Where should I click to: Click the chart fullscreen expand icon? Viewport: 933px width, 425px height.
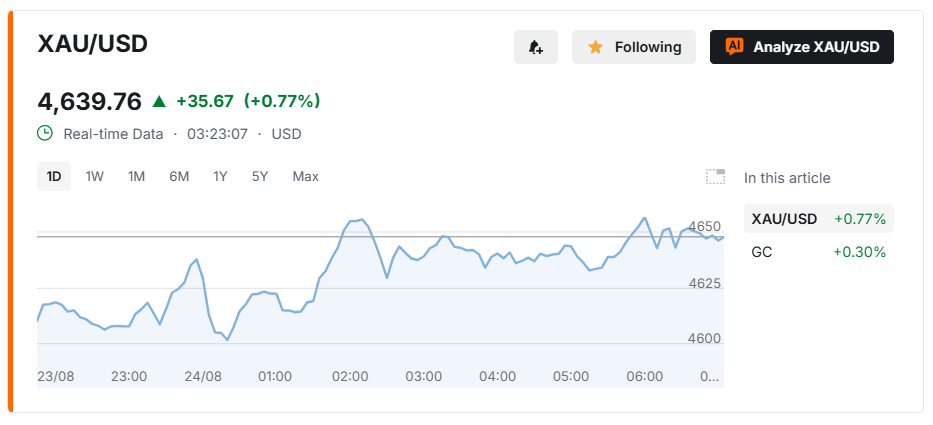coord(715,177)
